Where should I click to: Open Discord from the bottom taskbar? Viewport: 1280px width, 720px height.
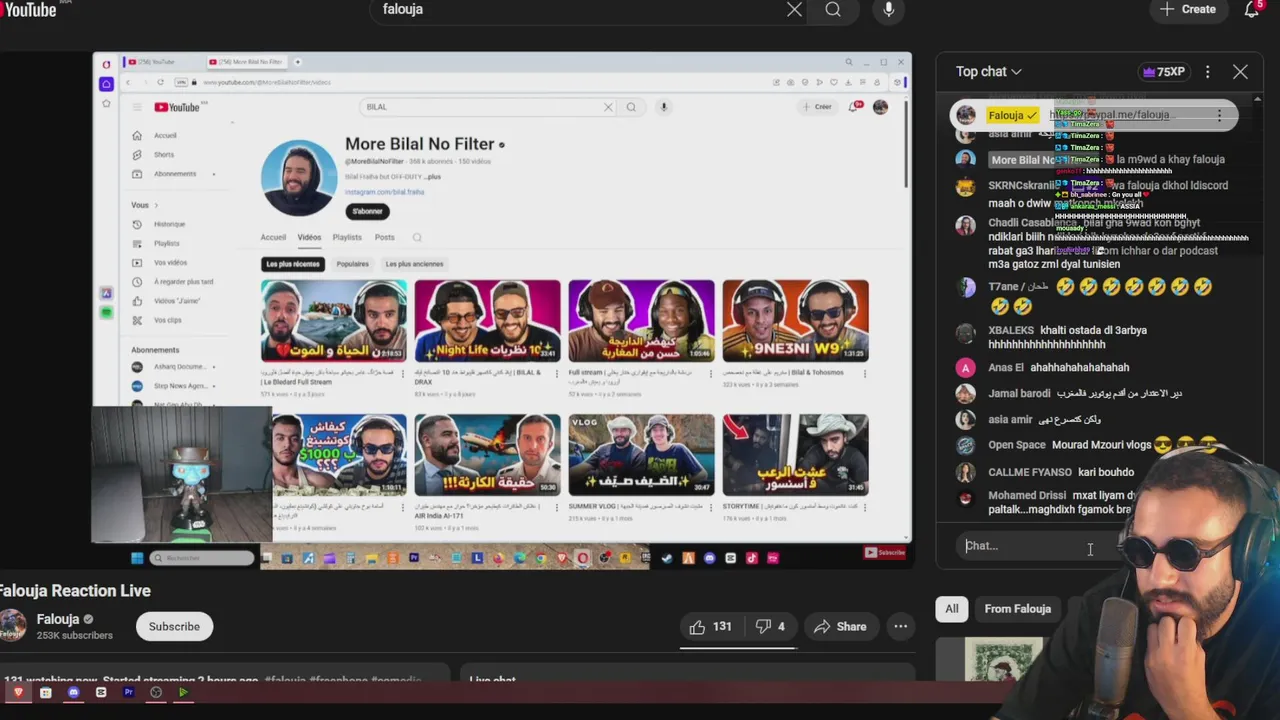coord(73,692)
